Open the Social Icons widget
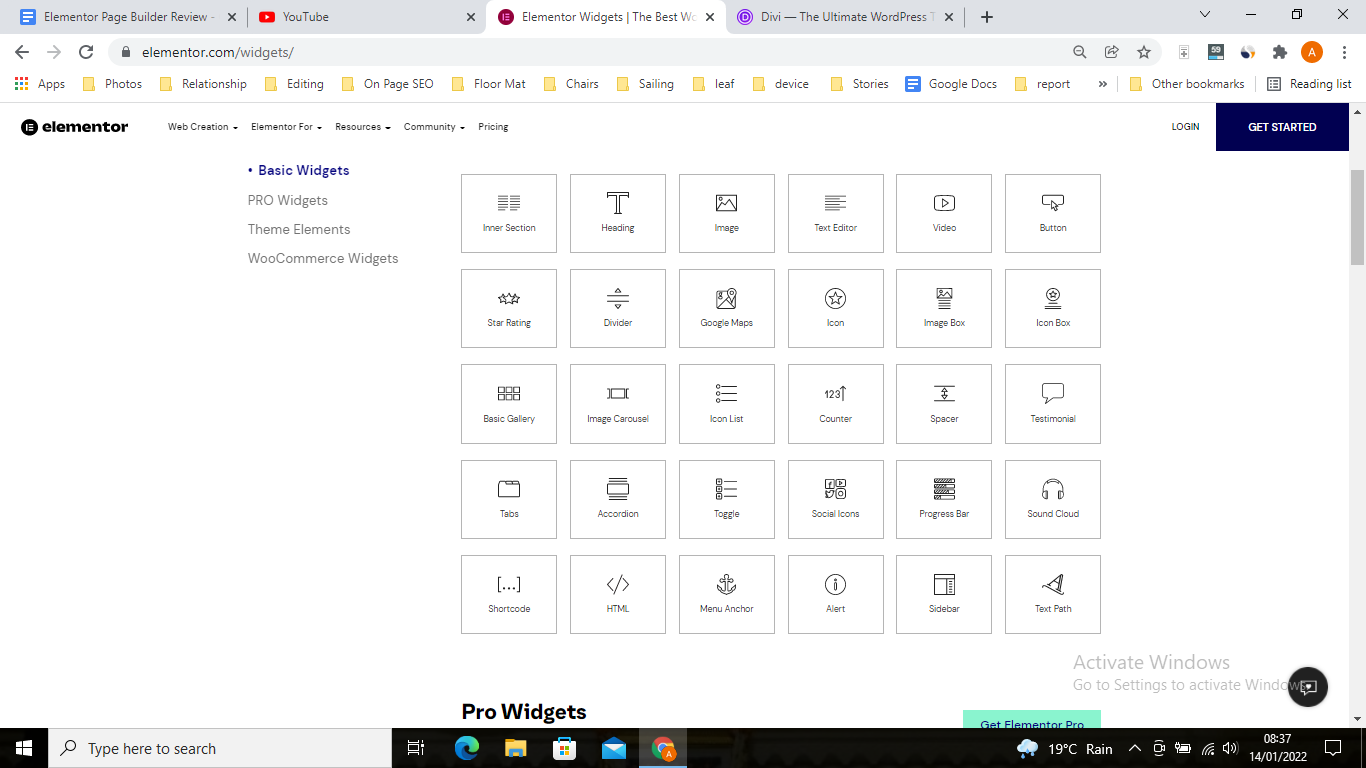Image resolution: width=1366 pixels, height=768 pixels. (836, 499)
